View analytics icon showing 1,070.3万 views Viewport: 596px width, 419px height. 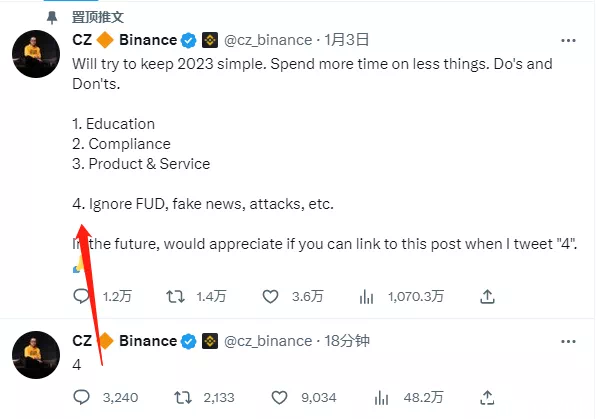point(366,297)
